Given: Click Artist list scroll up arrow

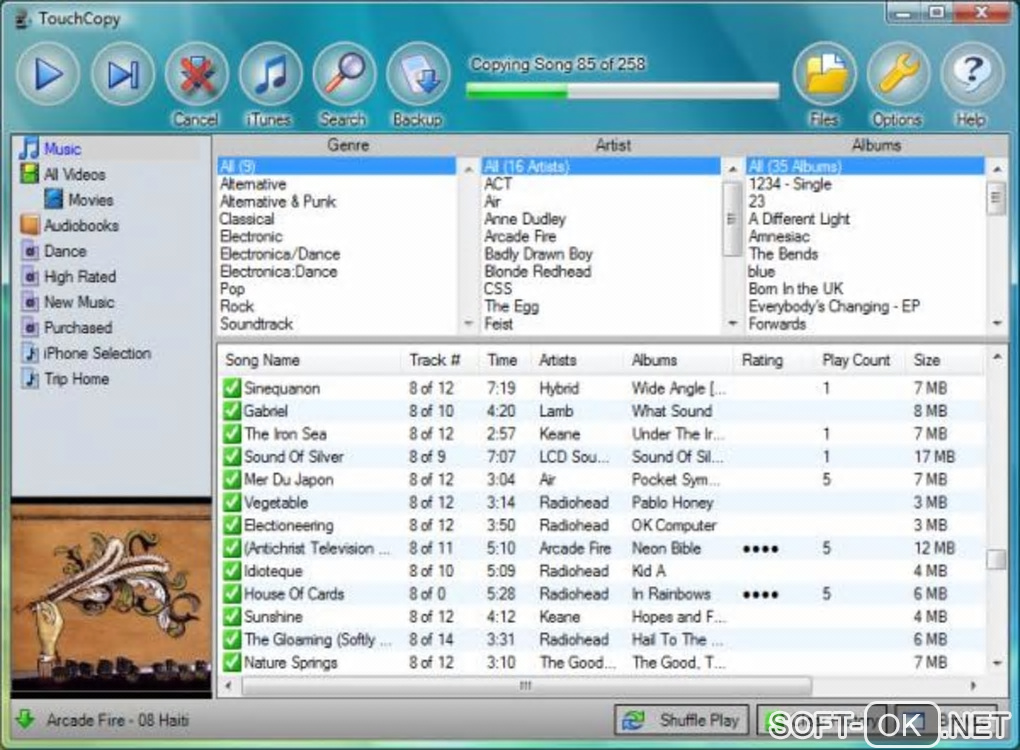Looking at the screenshot, I should coord(732,169).
